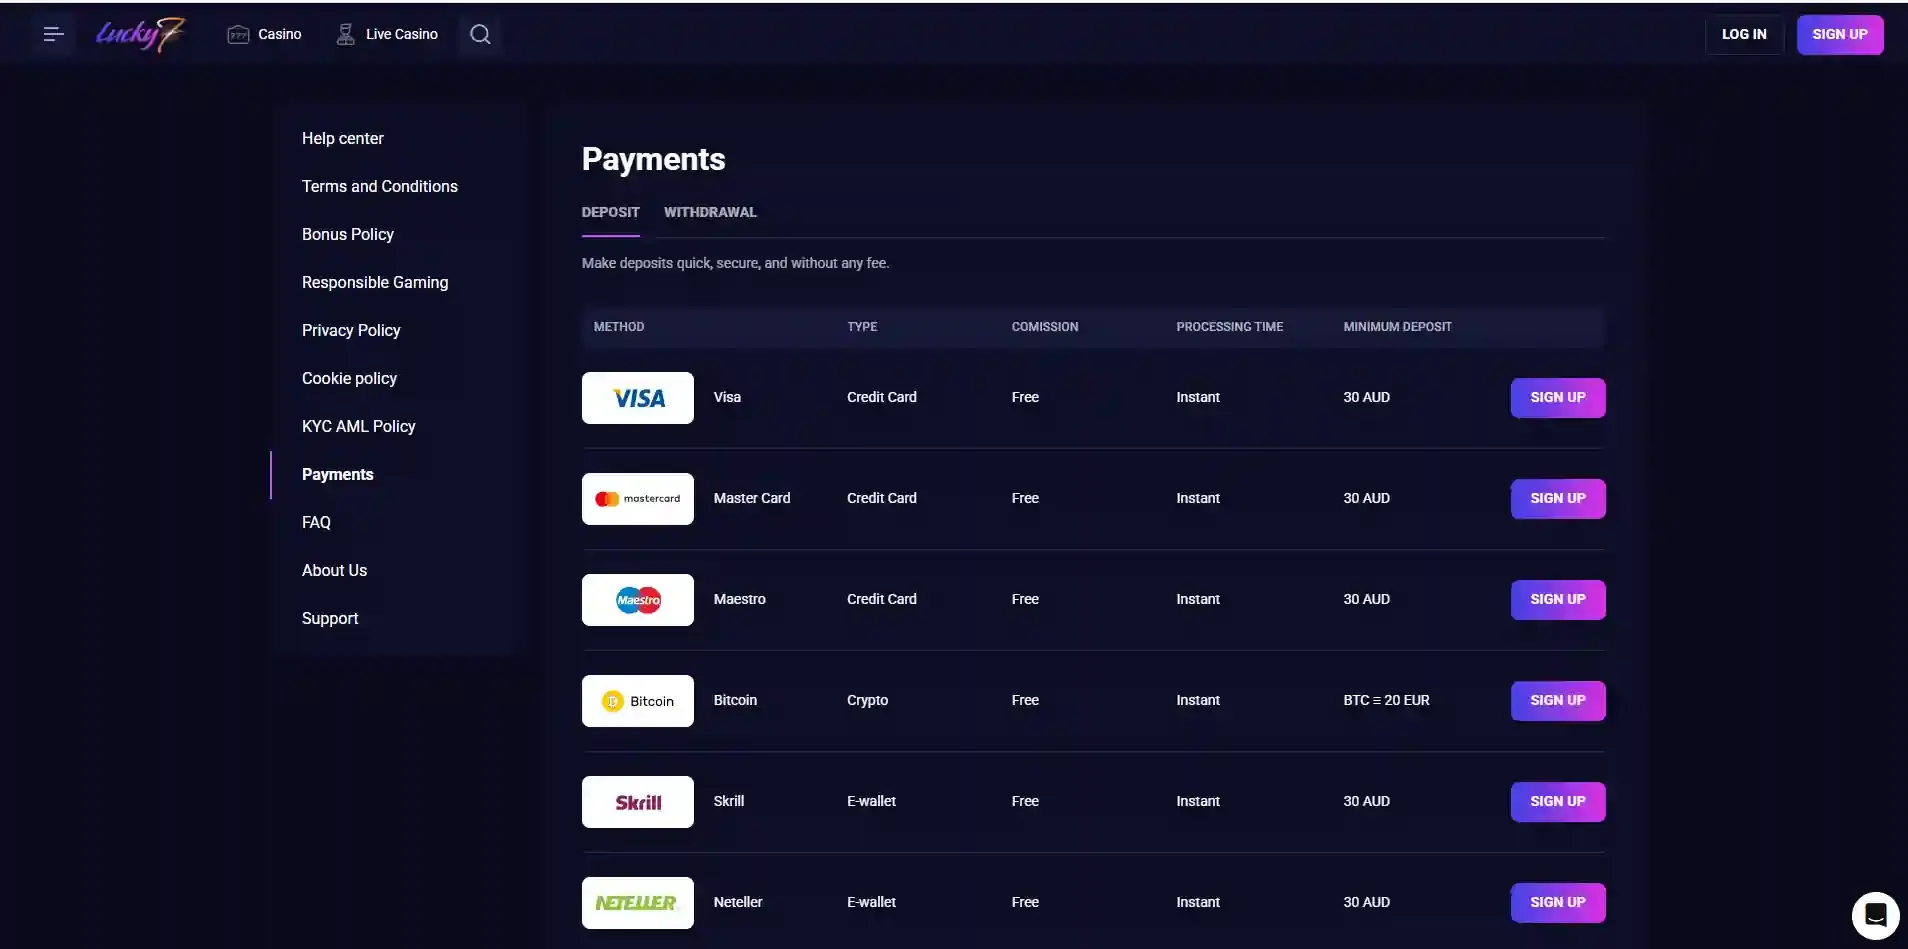The width and height of the screenshot is (1908, 949).
Task: Click Sign Up in Visa row
Action: click(x=1558, y=398)
